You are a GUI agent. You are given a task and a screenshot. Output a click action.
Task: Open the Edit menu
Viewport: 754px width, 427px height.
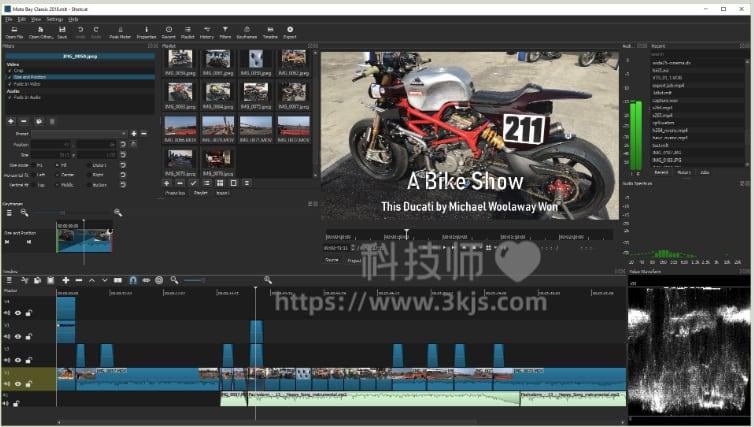[x=22, y=19]
